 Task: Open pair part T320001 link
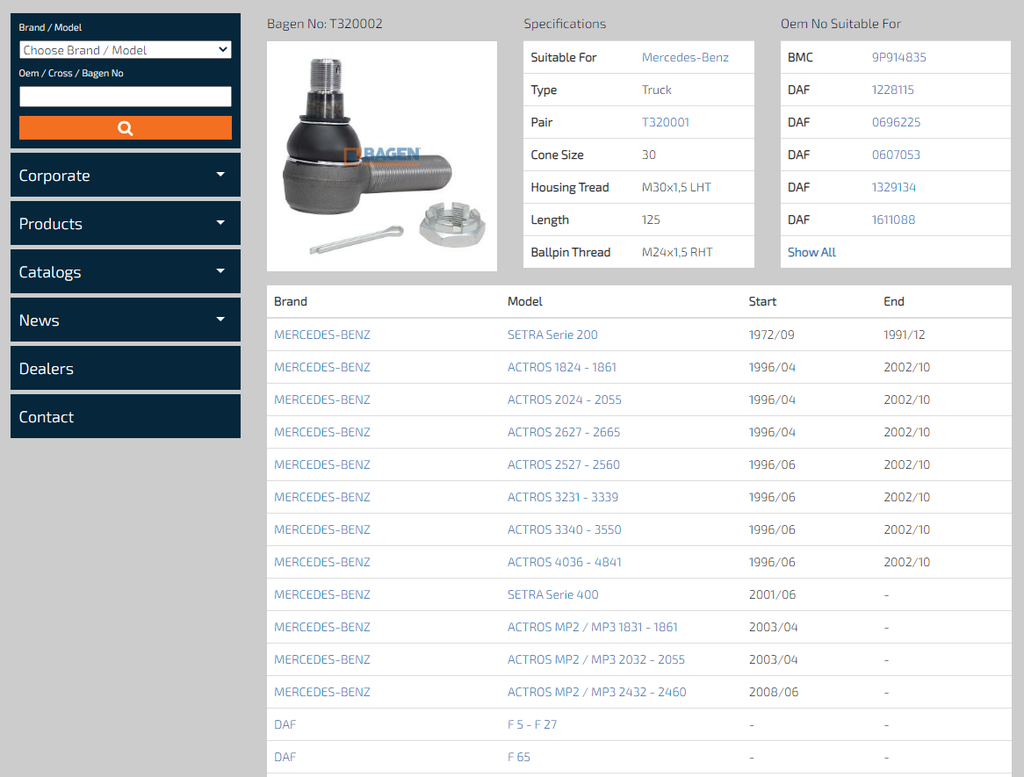pos(665,122)
